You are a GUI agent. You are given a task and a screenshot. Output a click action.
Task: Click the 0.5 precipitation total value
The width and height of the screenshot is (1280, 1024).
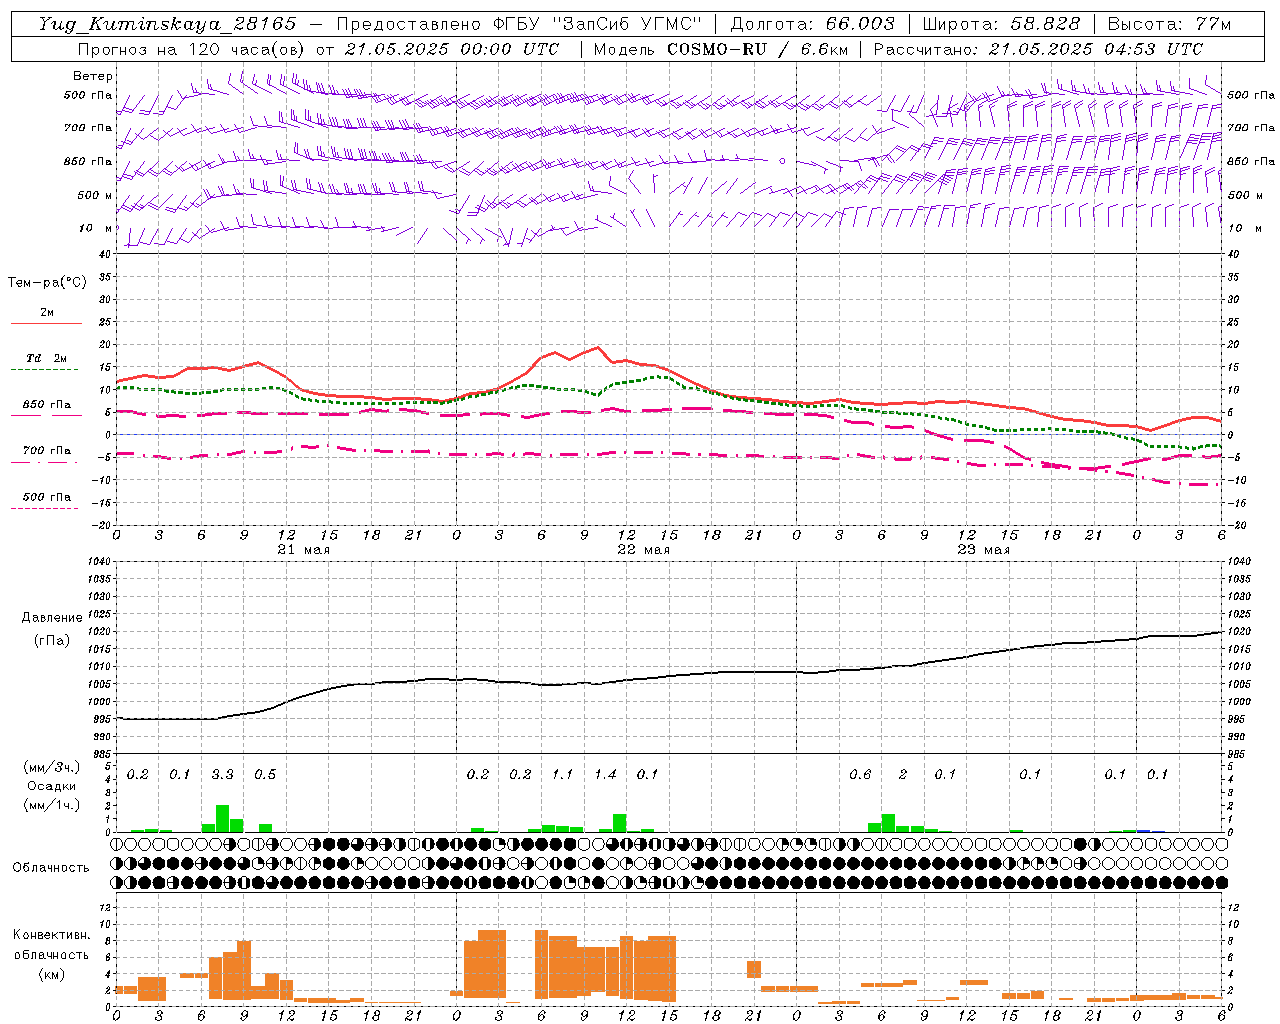[264, 774]
